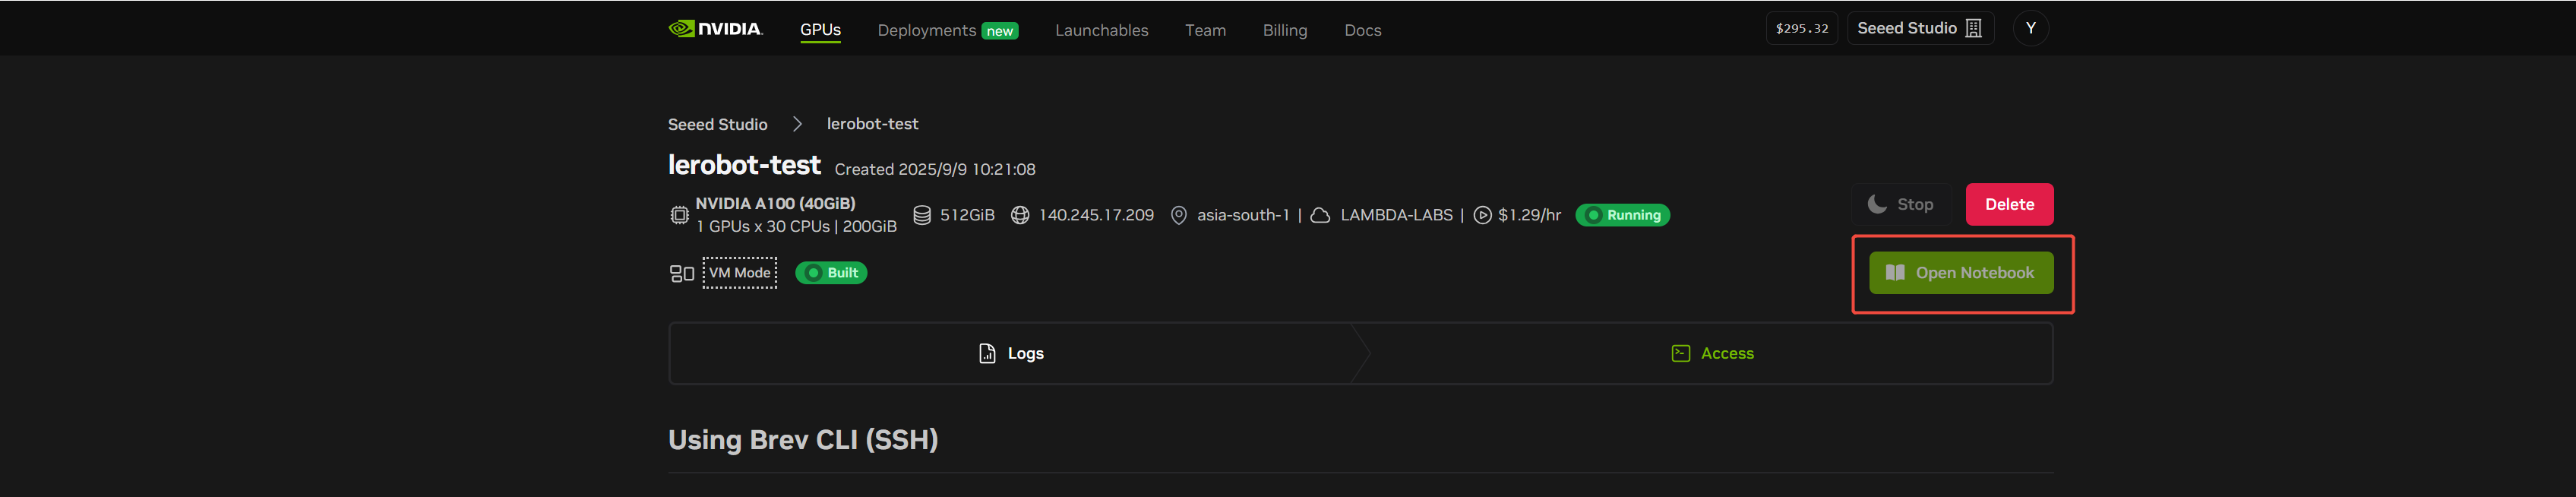Click the location pin icon

(1178, 215)
